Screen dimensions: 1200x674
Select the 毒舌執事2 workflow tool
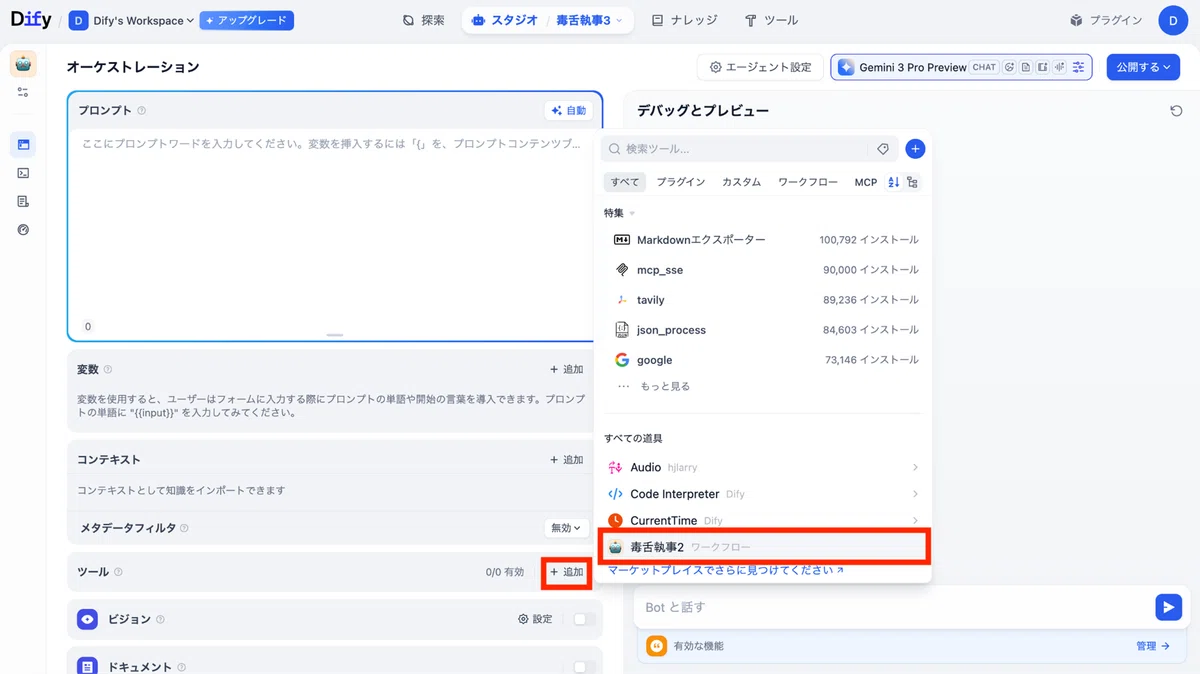pos(764,547)
